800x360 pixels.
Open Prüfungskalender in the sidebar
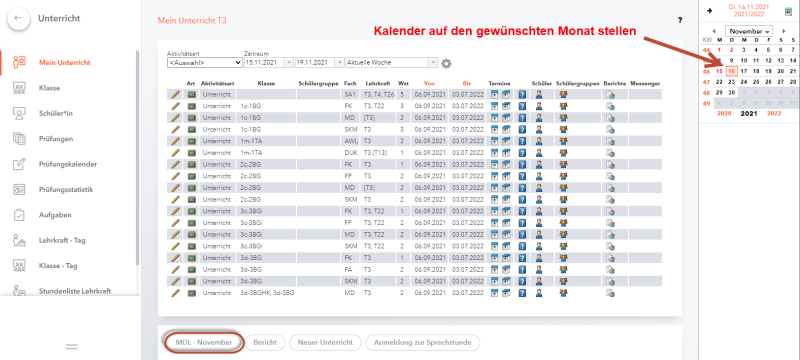68,164
